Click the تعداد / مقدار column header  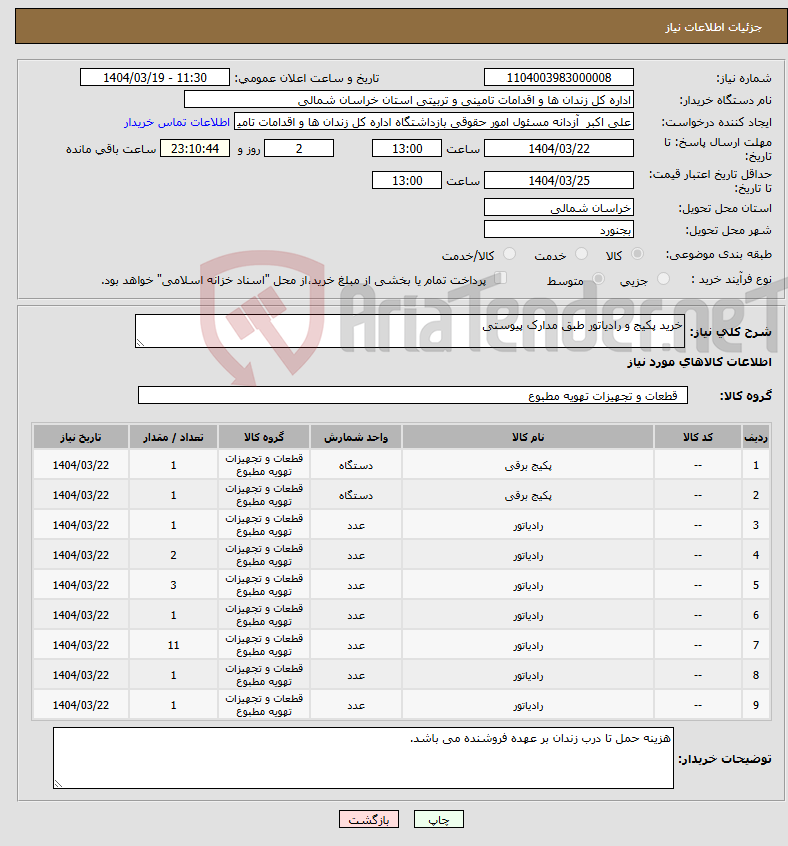pyautogui.click(x=173, y=437)
